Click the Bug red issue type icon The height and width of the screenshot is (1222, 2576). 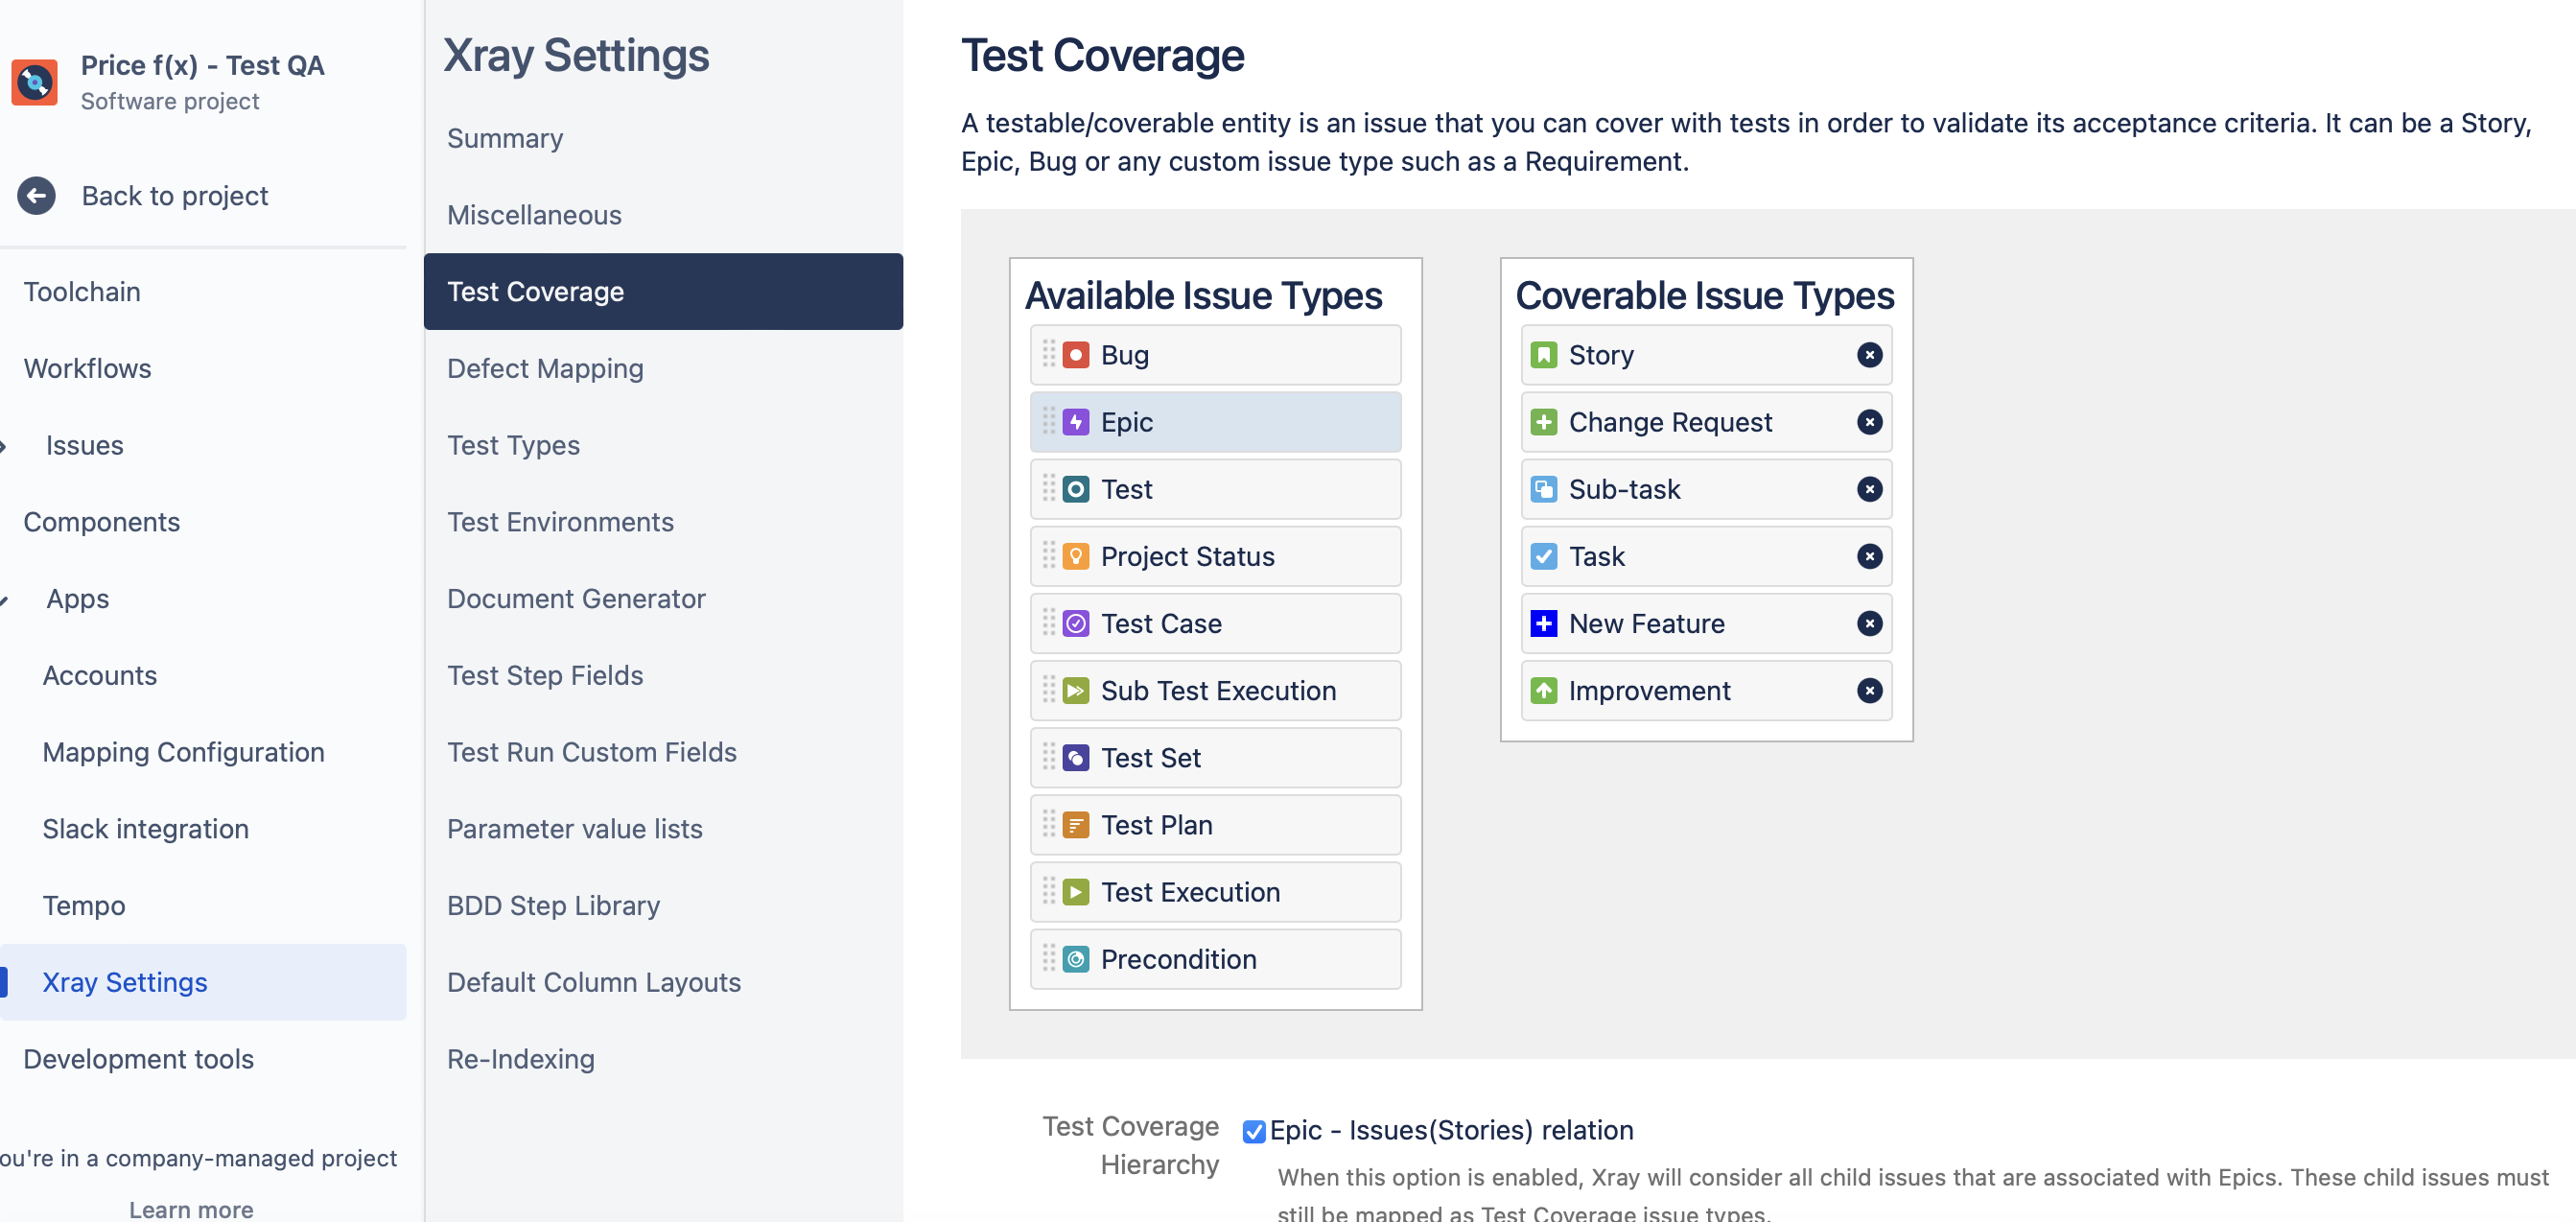(1076, 355)
